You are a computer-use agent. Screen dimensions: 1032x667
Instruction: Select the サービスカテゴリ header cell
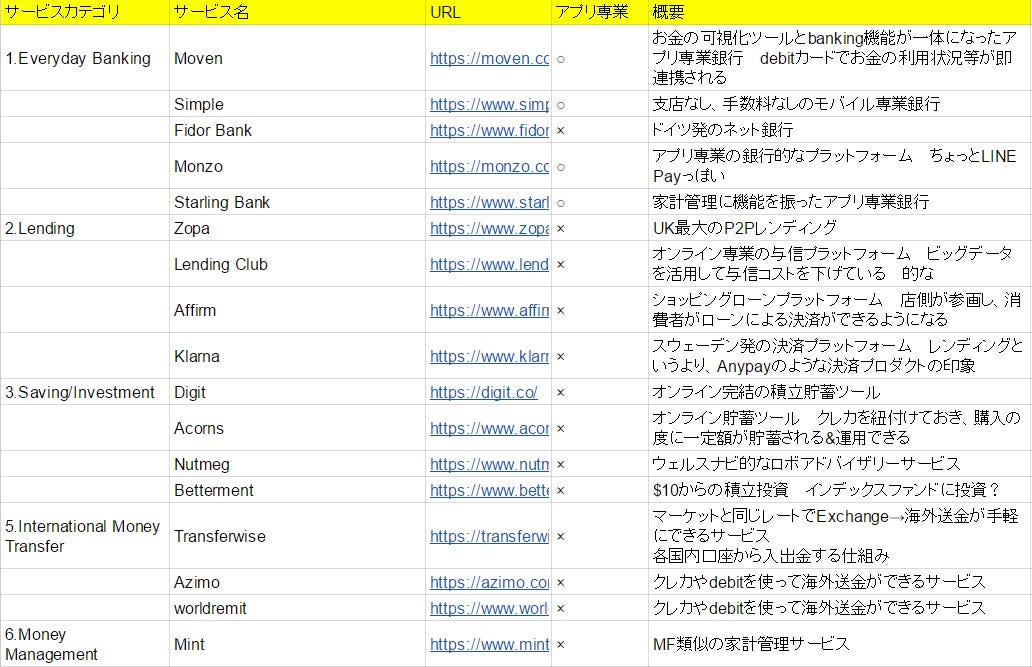click(x=85, y=13)
